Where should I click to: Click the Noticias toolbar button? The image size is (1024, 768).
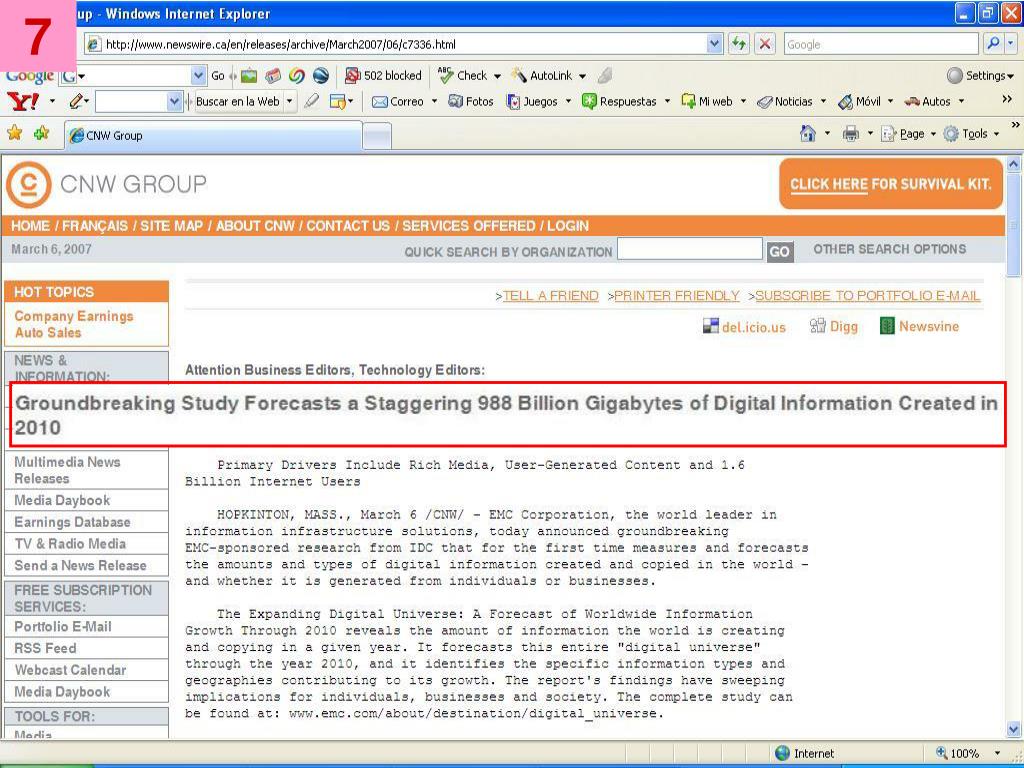click(784, 101)
